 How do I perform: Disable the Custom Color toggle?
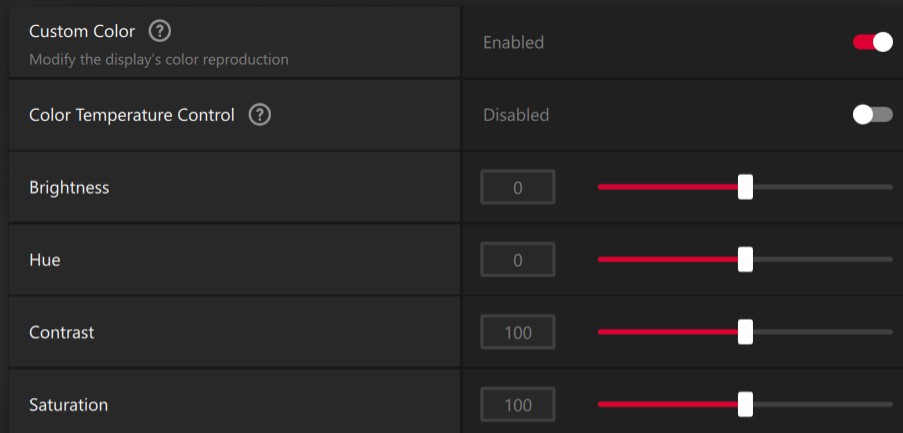[x=872, y=42]
